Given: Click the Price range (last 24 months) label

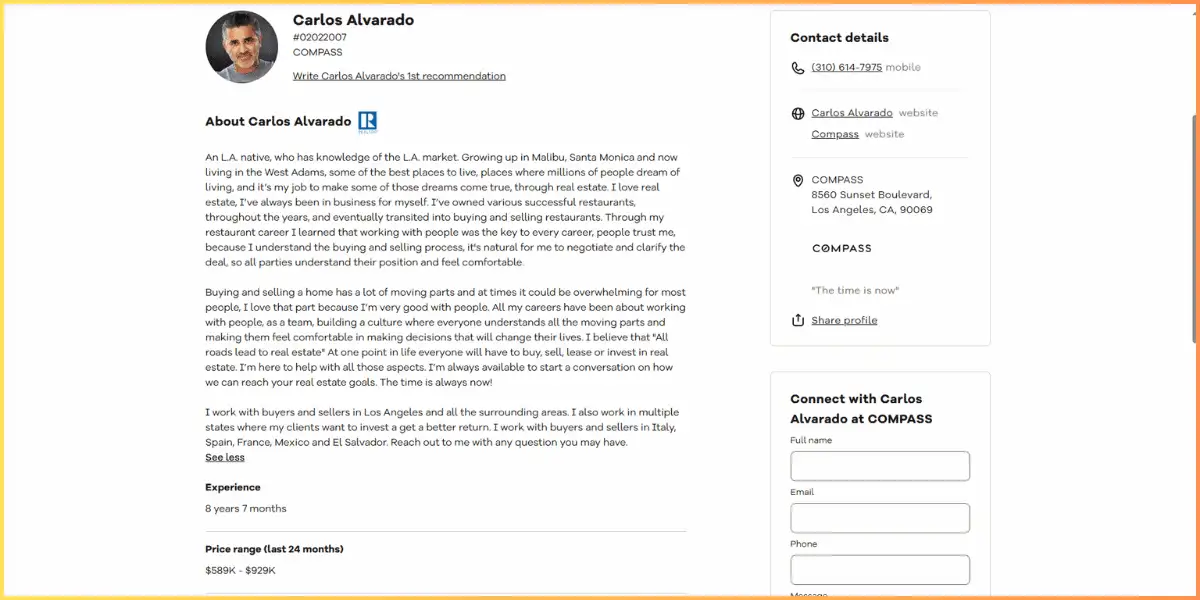Looking at the screenshot, I should tap(274, 549).
